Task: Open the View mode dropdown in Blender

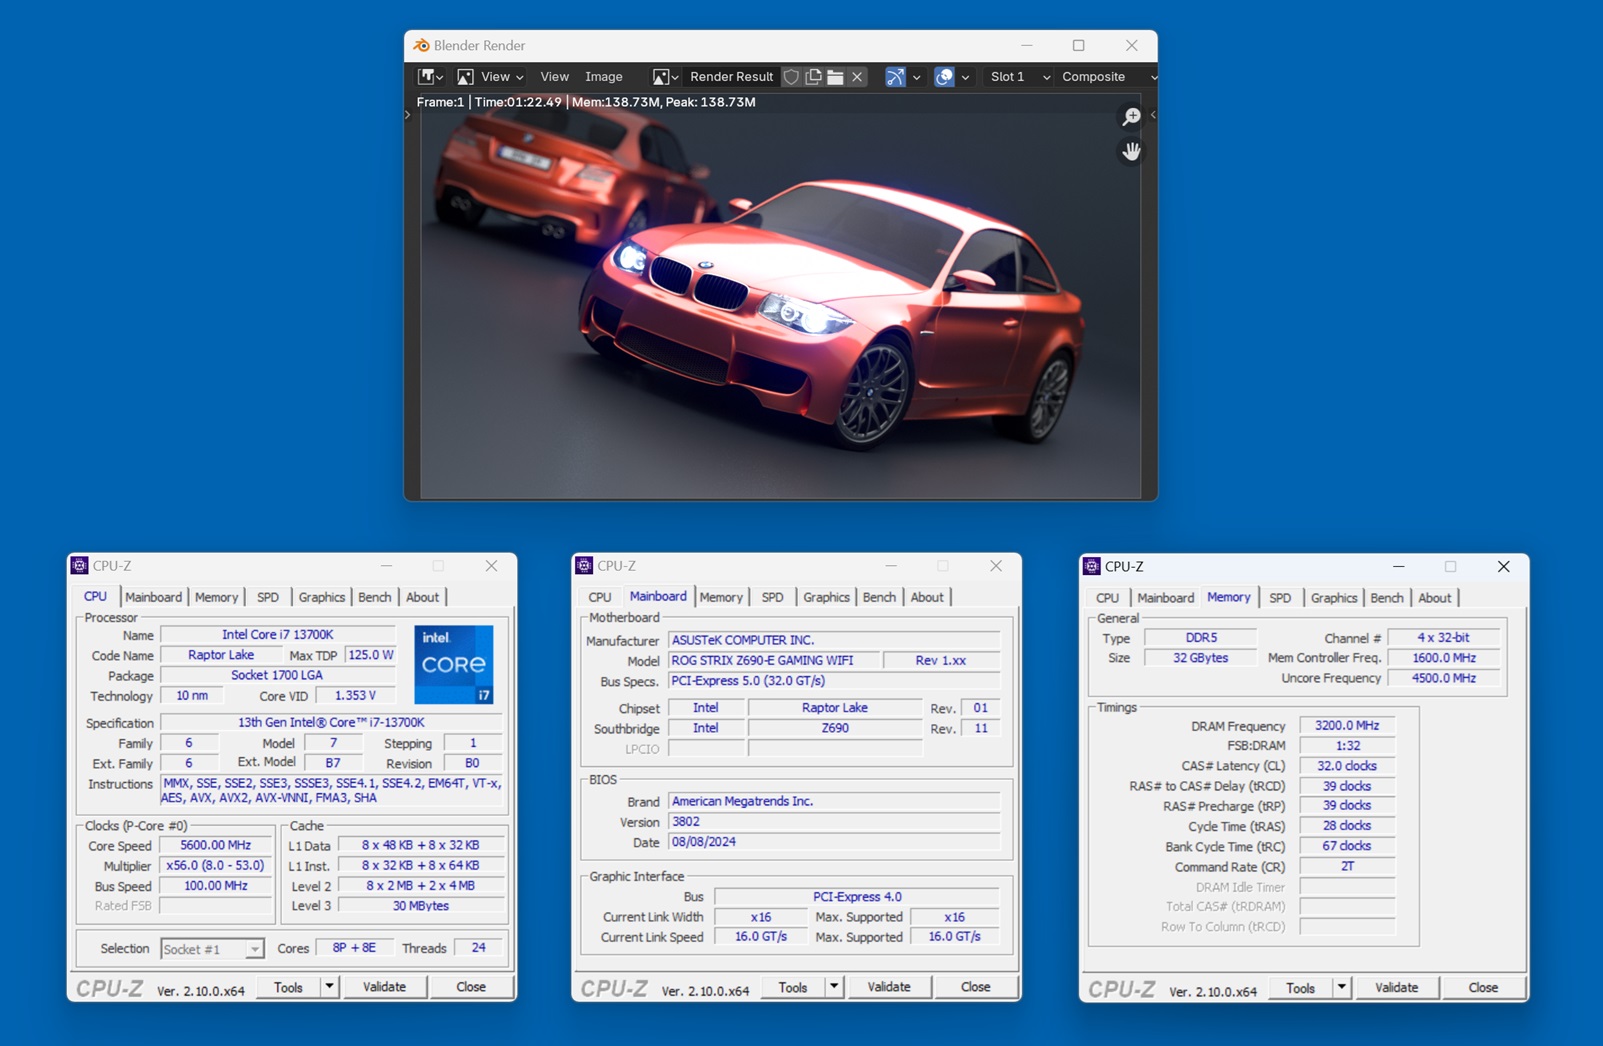Action: point(491,77)
